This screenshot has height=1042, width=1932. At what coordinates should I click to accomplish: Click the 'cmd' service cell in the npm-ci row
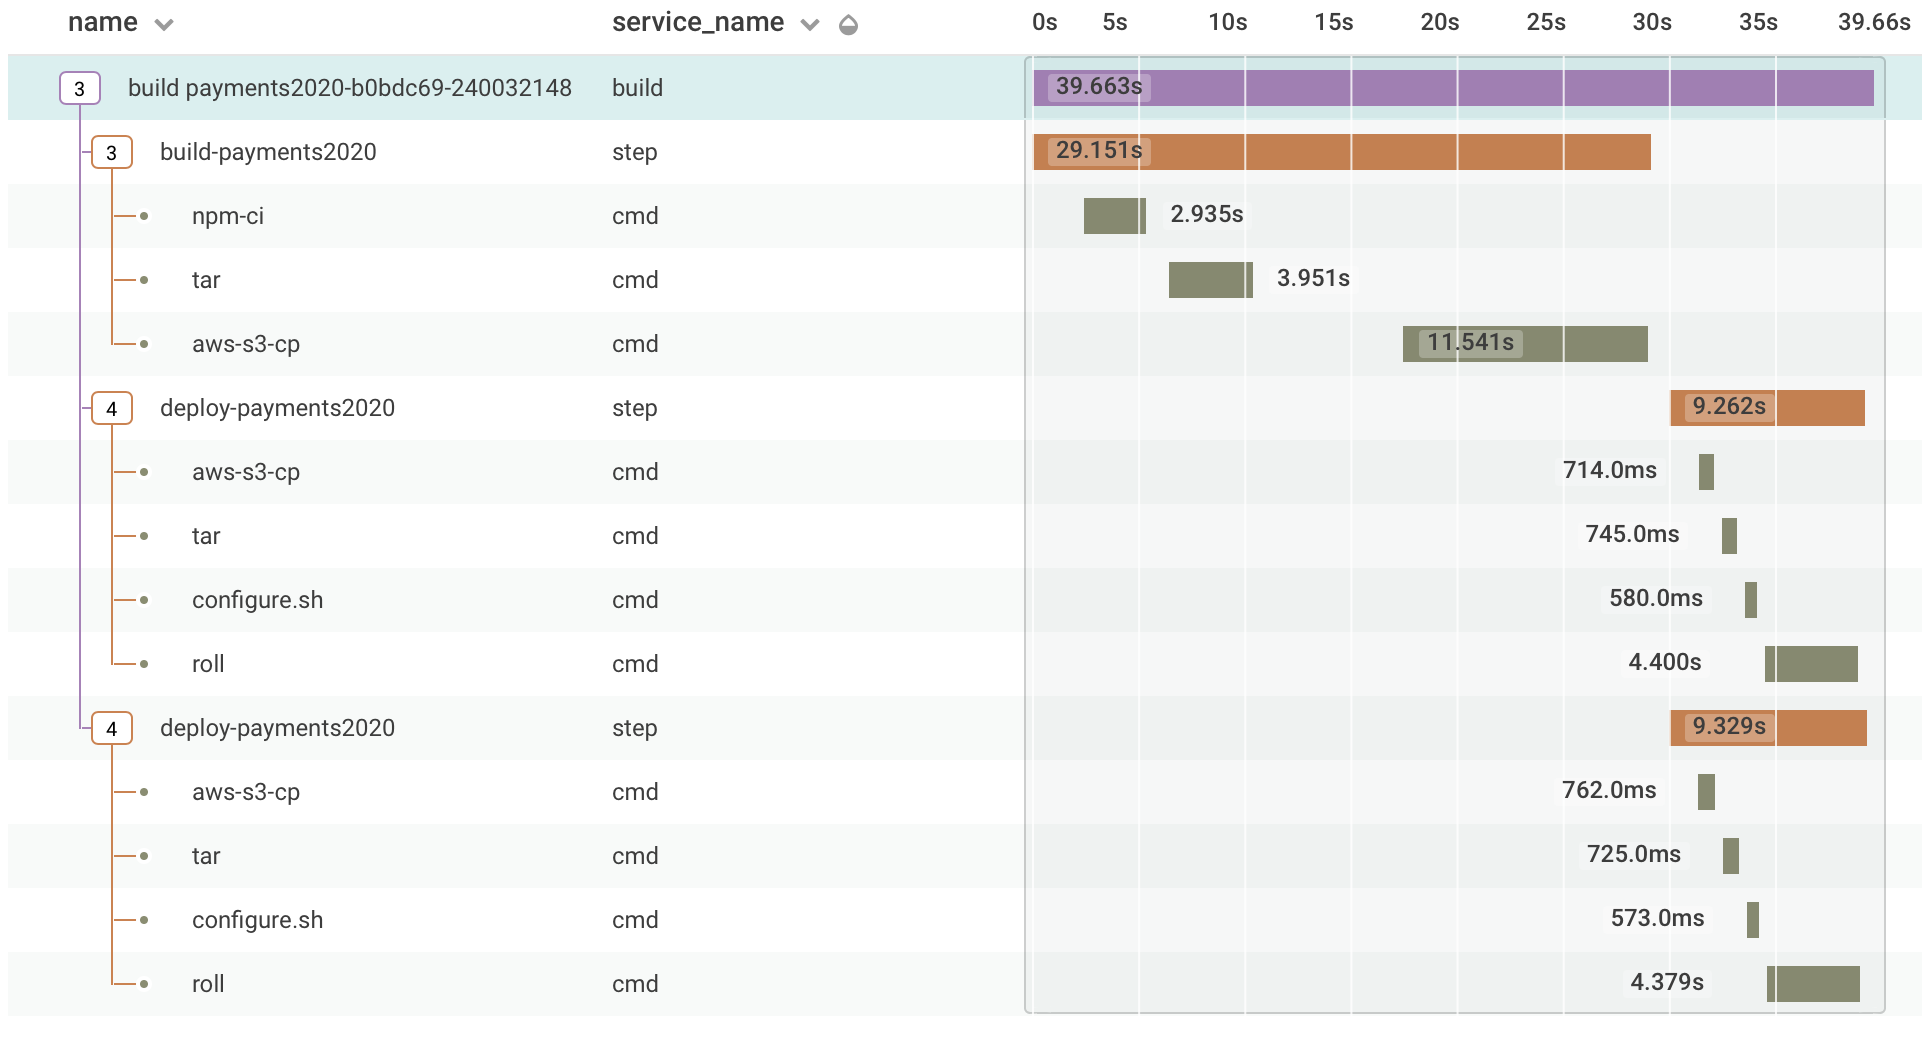[635, 216]
